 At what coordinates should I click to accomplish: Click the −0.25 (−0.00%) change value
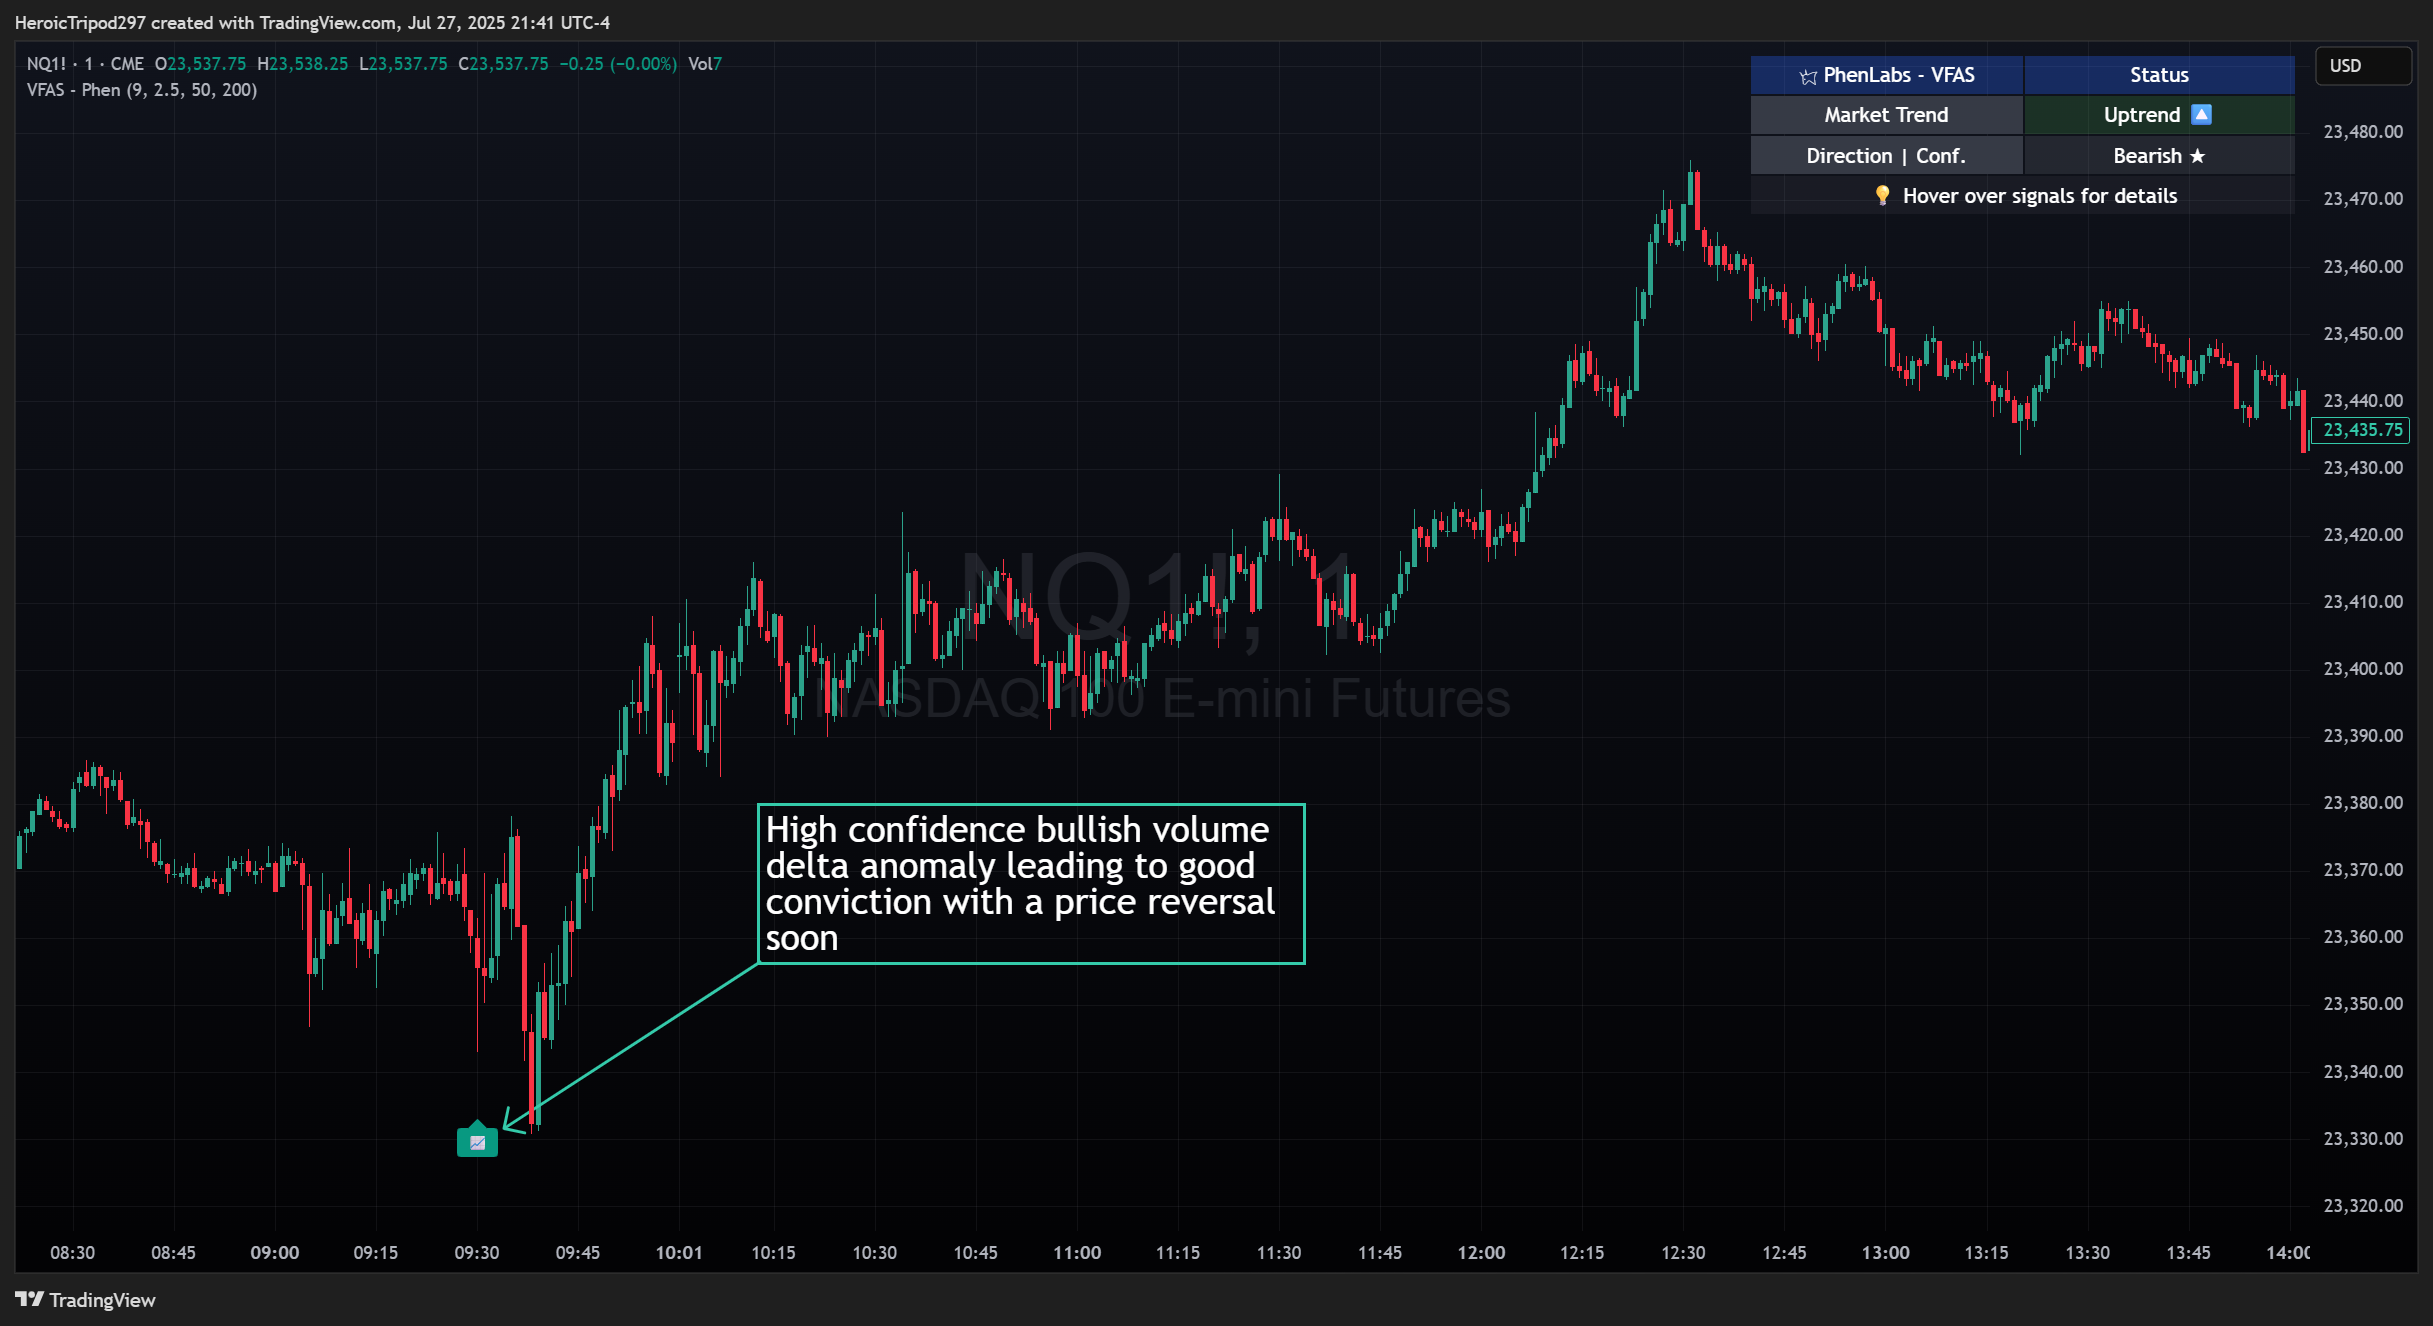click(618, 64)
